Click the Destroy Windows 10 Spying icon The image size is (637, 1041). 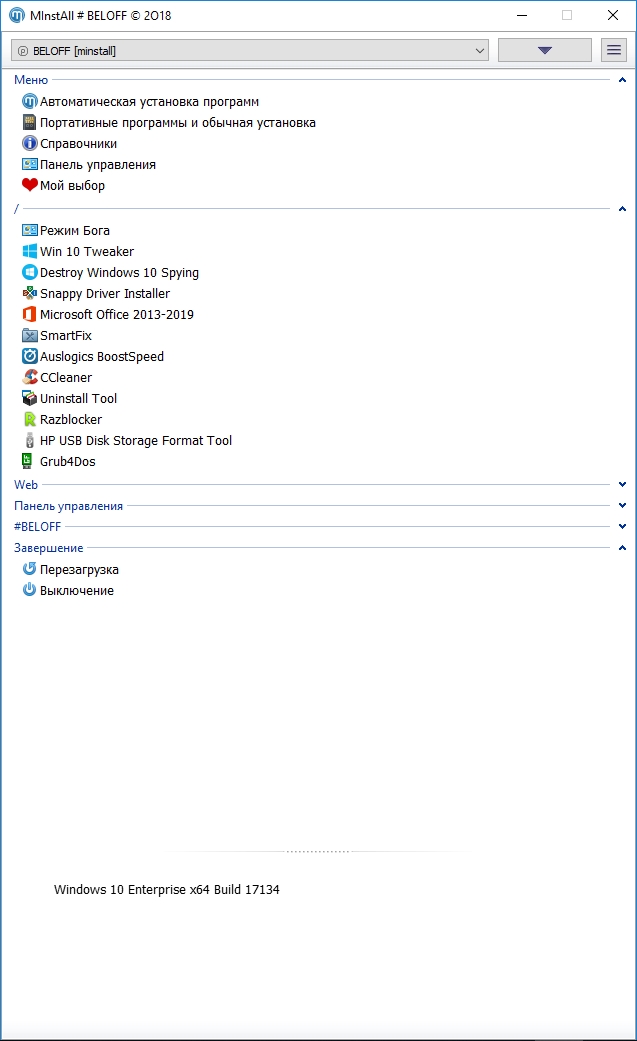29,272
